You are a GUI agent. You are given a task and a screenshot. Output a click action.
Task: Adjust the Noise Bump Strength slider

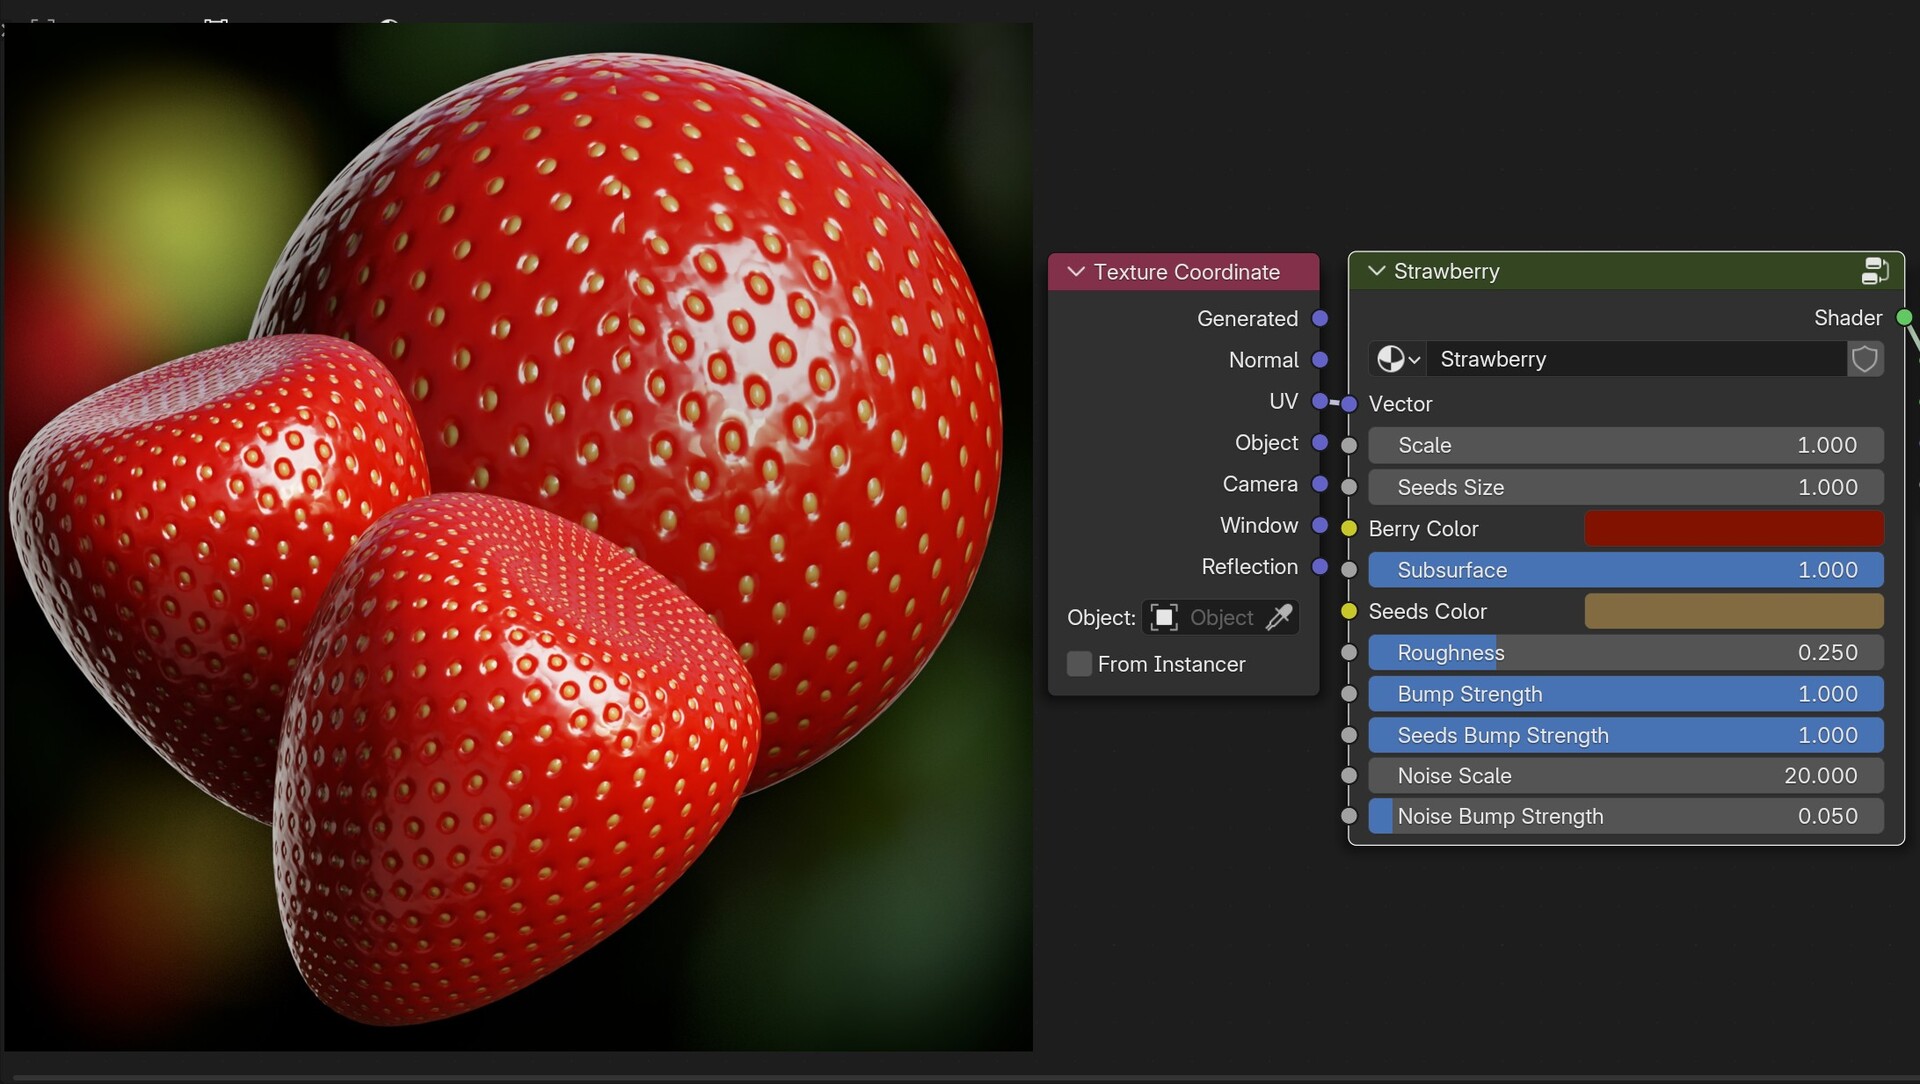1625,816
